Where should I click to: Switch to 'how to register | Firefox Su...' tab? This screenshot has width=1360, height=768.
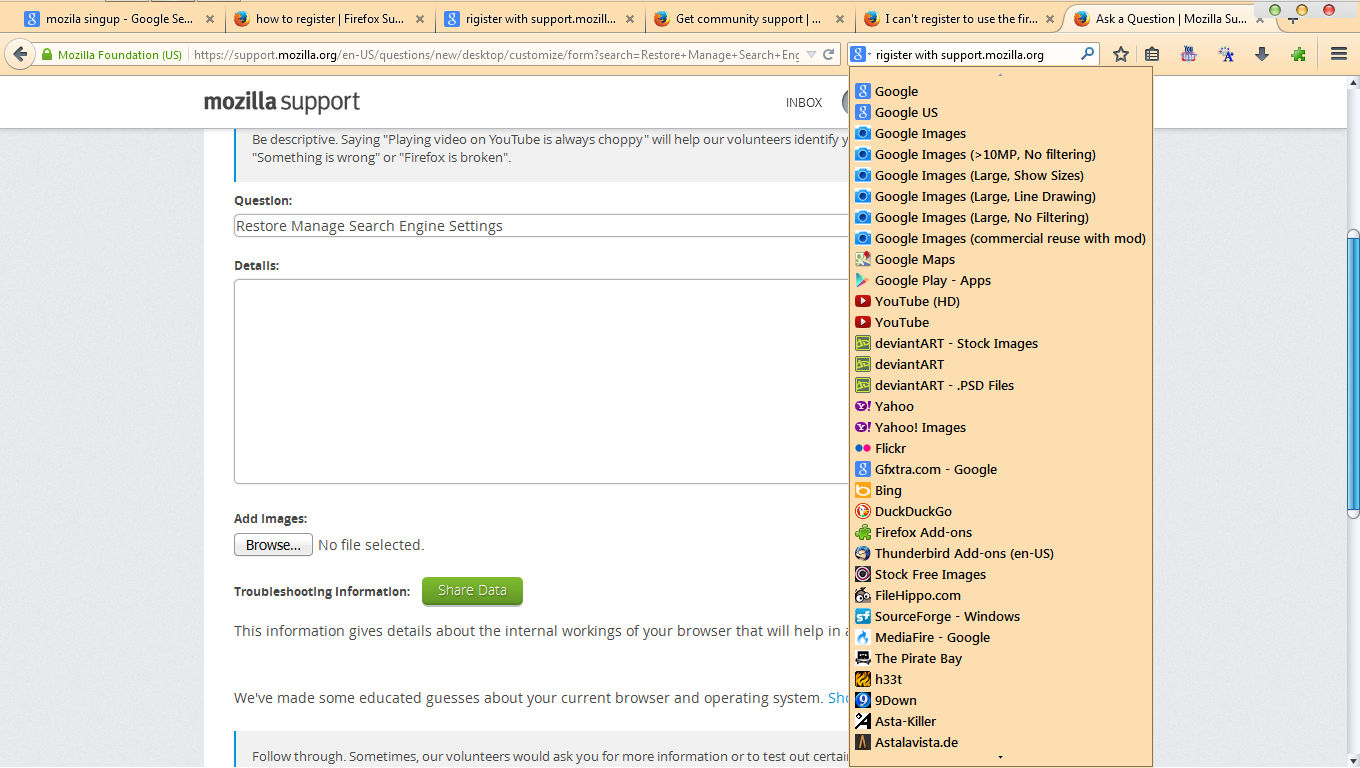pos(329,19)
